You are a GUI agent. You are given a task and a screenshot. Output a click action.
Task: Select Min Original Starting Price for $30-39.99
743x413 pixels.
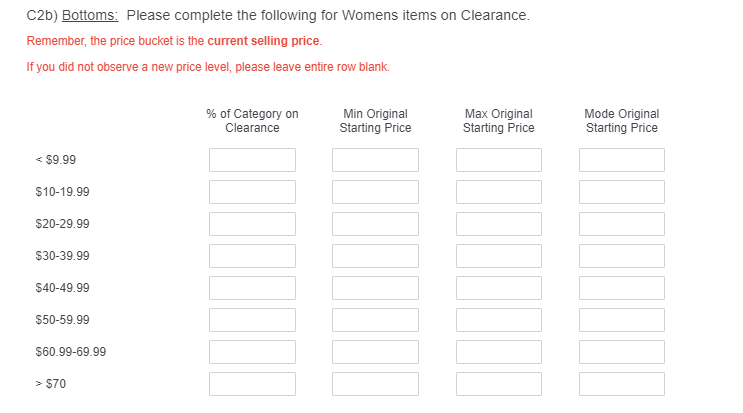point(375,256)
